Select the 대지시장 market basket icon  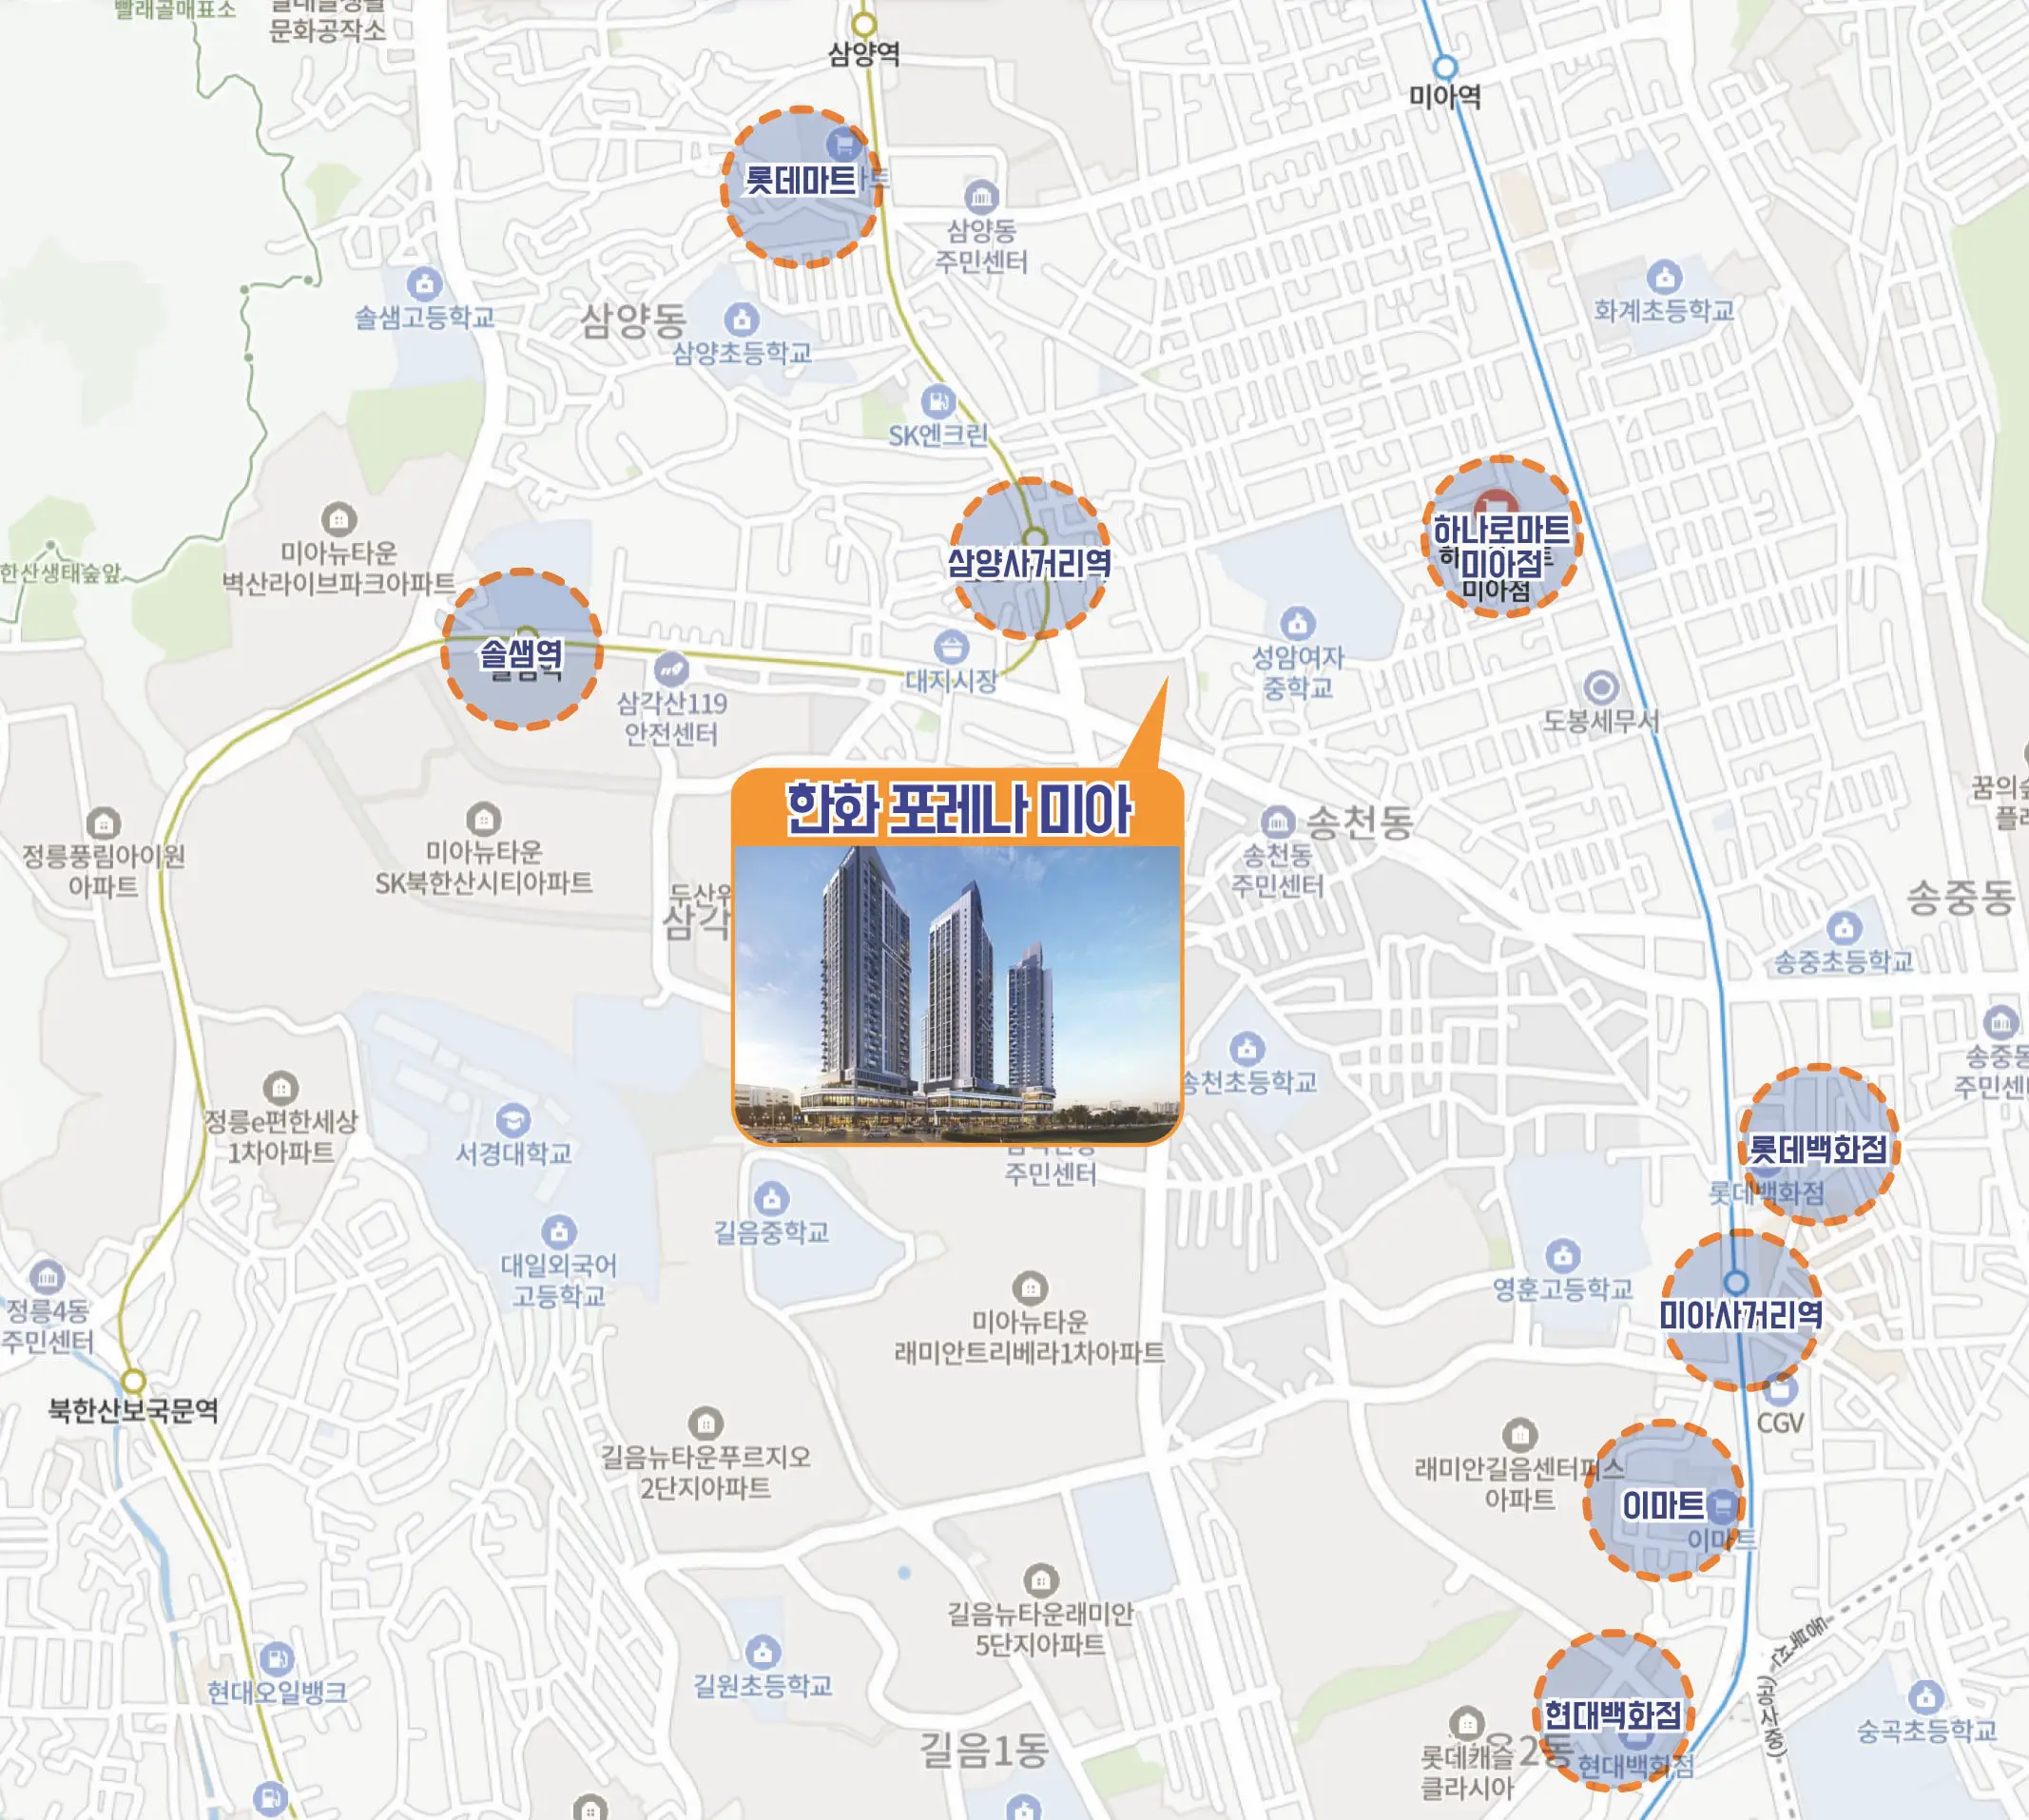pyautogui.click(x=950, y=646)
